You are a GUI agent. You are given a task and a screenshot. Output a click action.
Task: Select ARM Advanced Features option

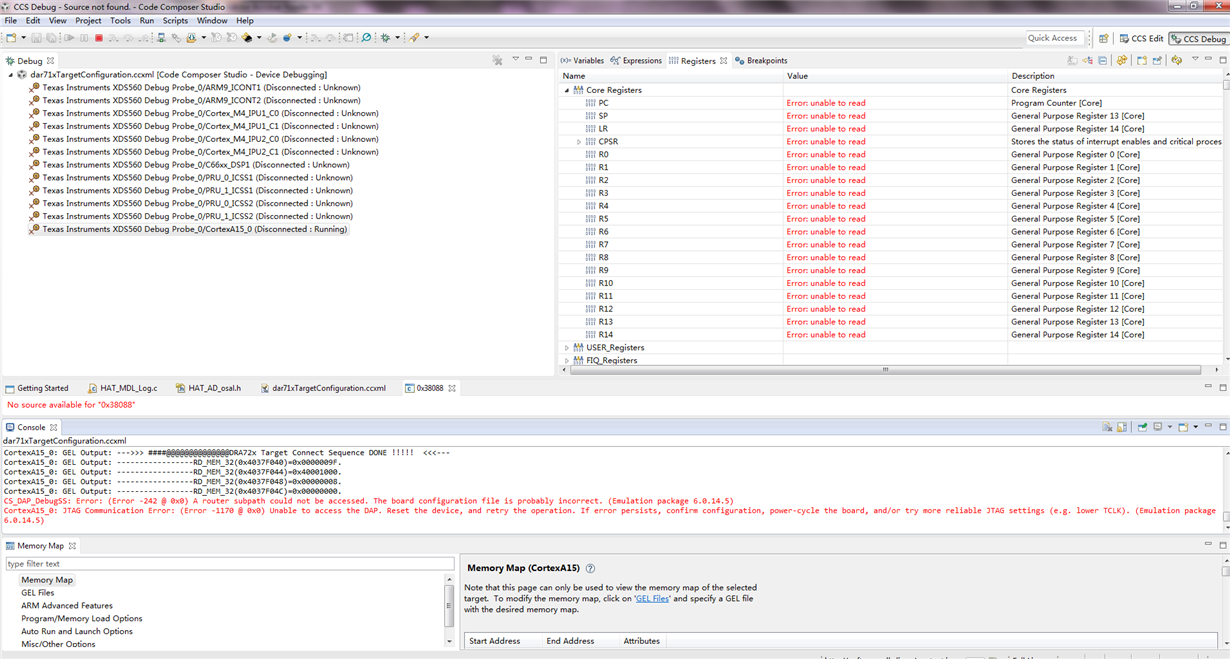pos(67,606)
